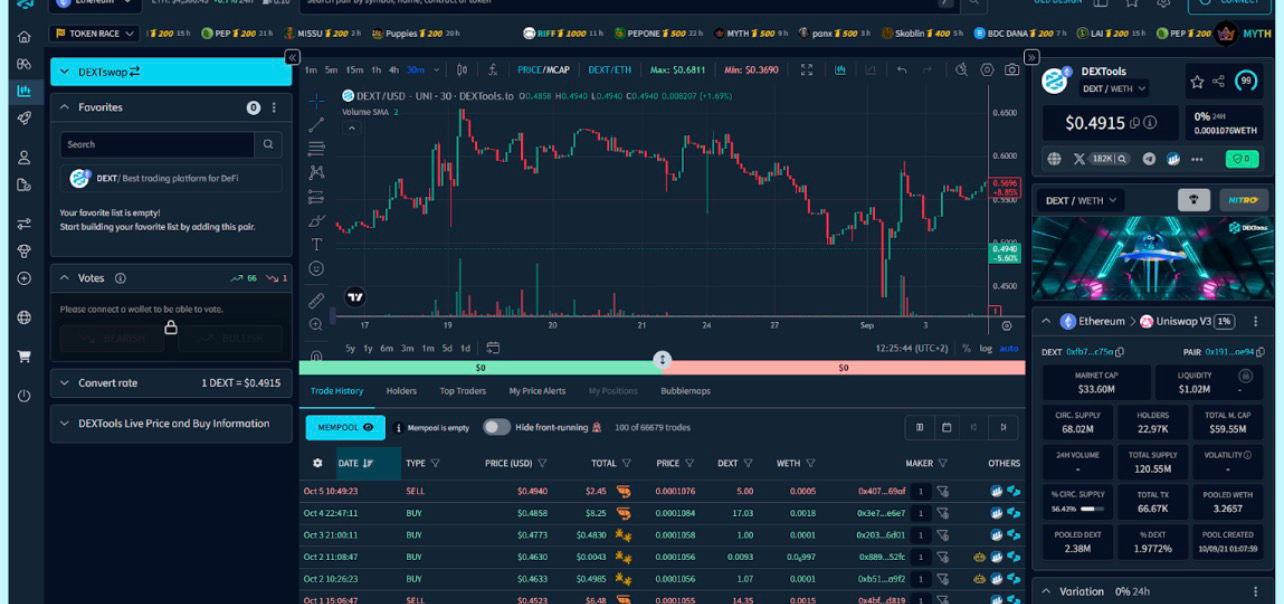Open the Bubblemaps tab
Screen dimensions: 1284x604
(685, 391)
